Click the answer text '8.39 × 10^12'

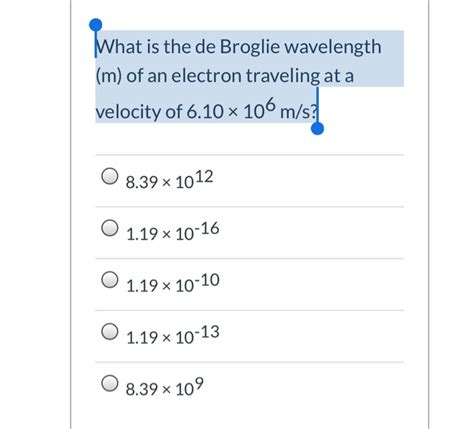169,179
